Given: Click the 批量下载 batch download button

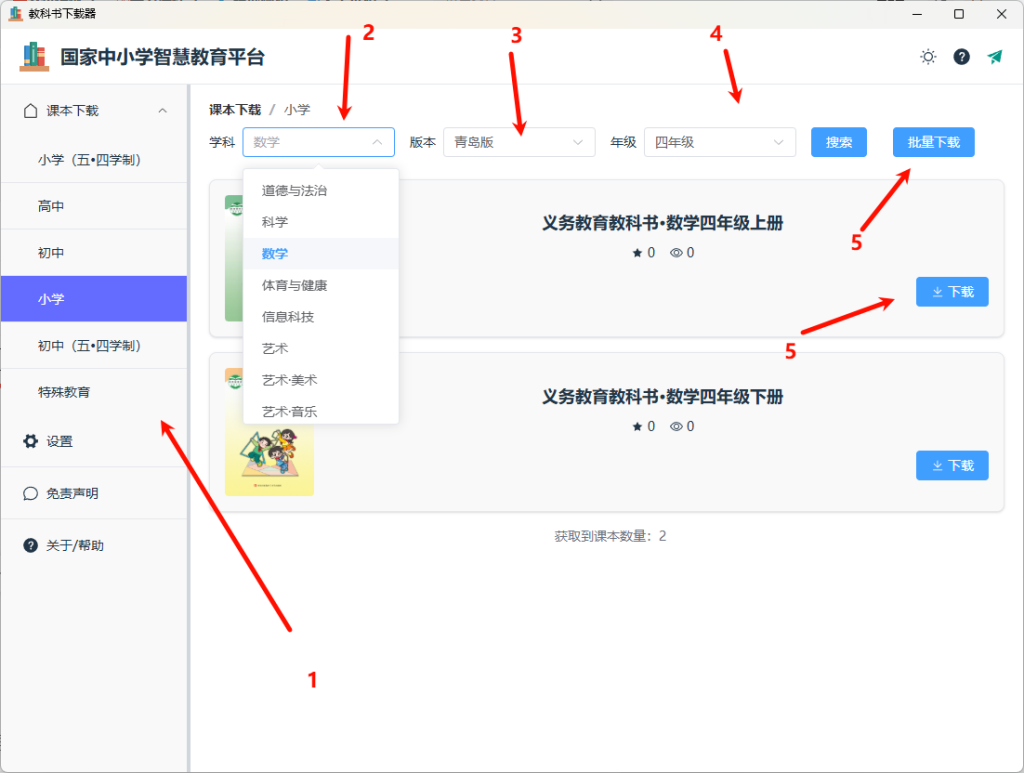Looking at the screenshot, I should [933, 142].
